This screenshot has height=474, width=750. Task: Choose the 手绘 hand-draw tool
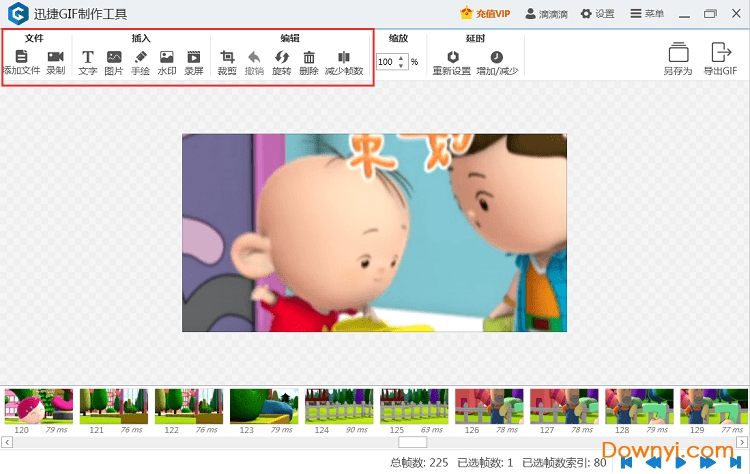coord(140,58)
